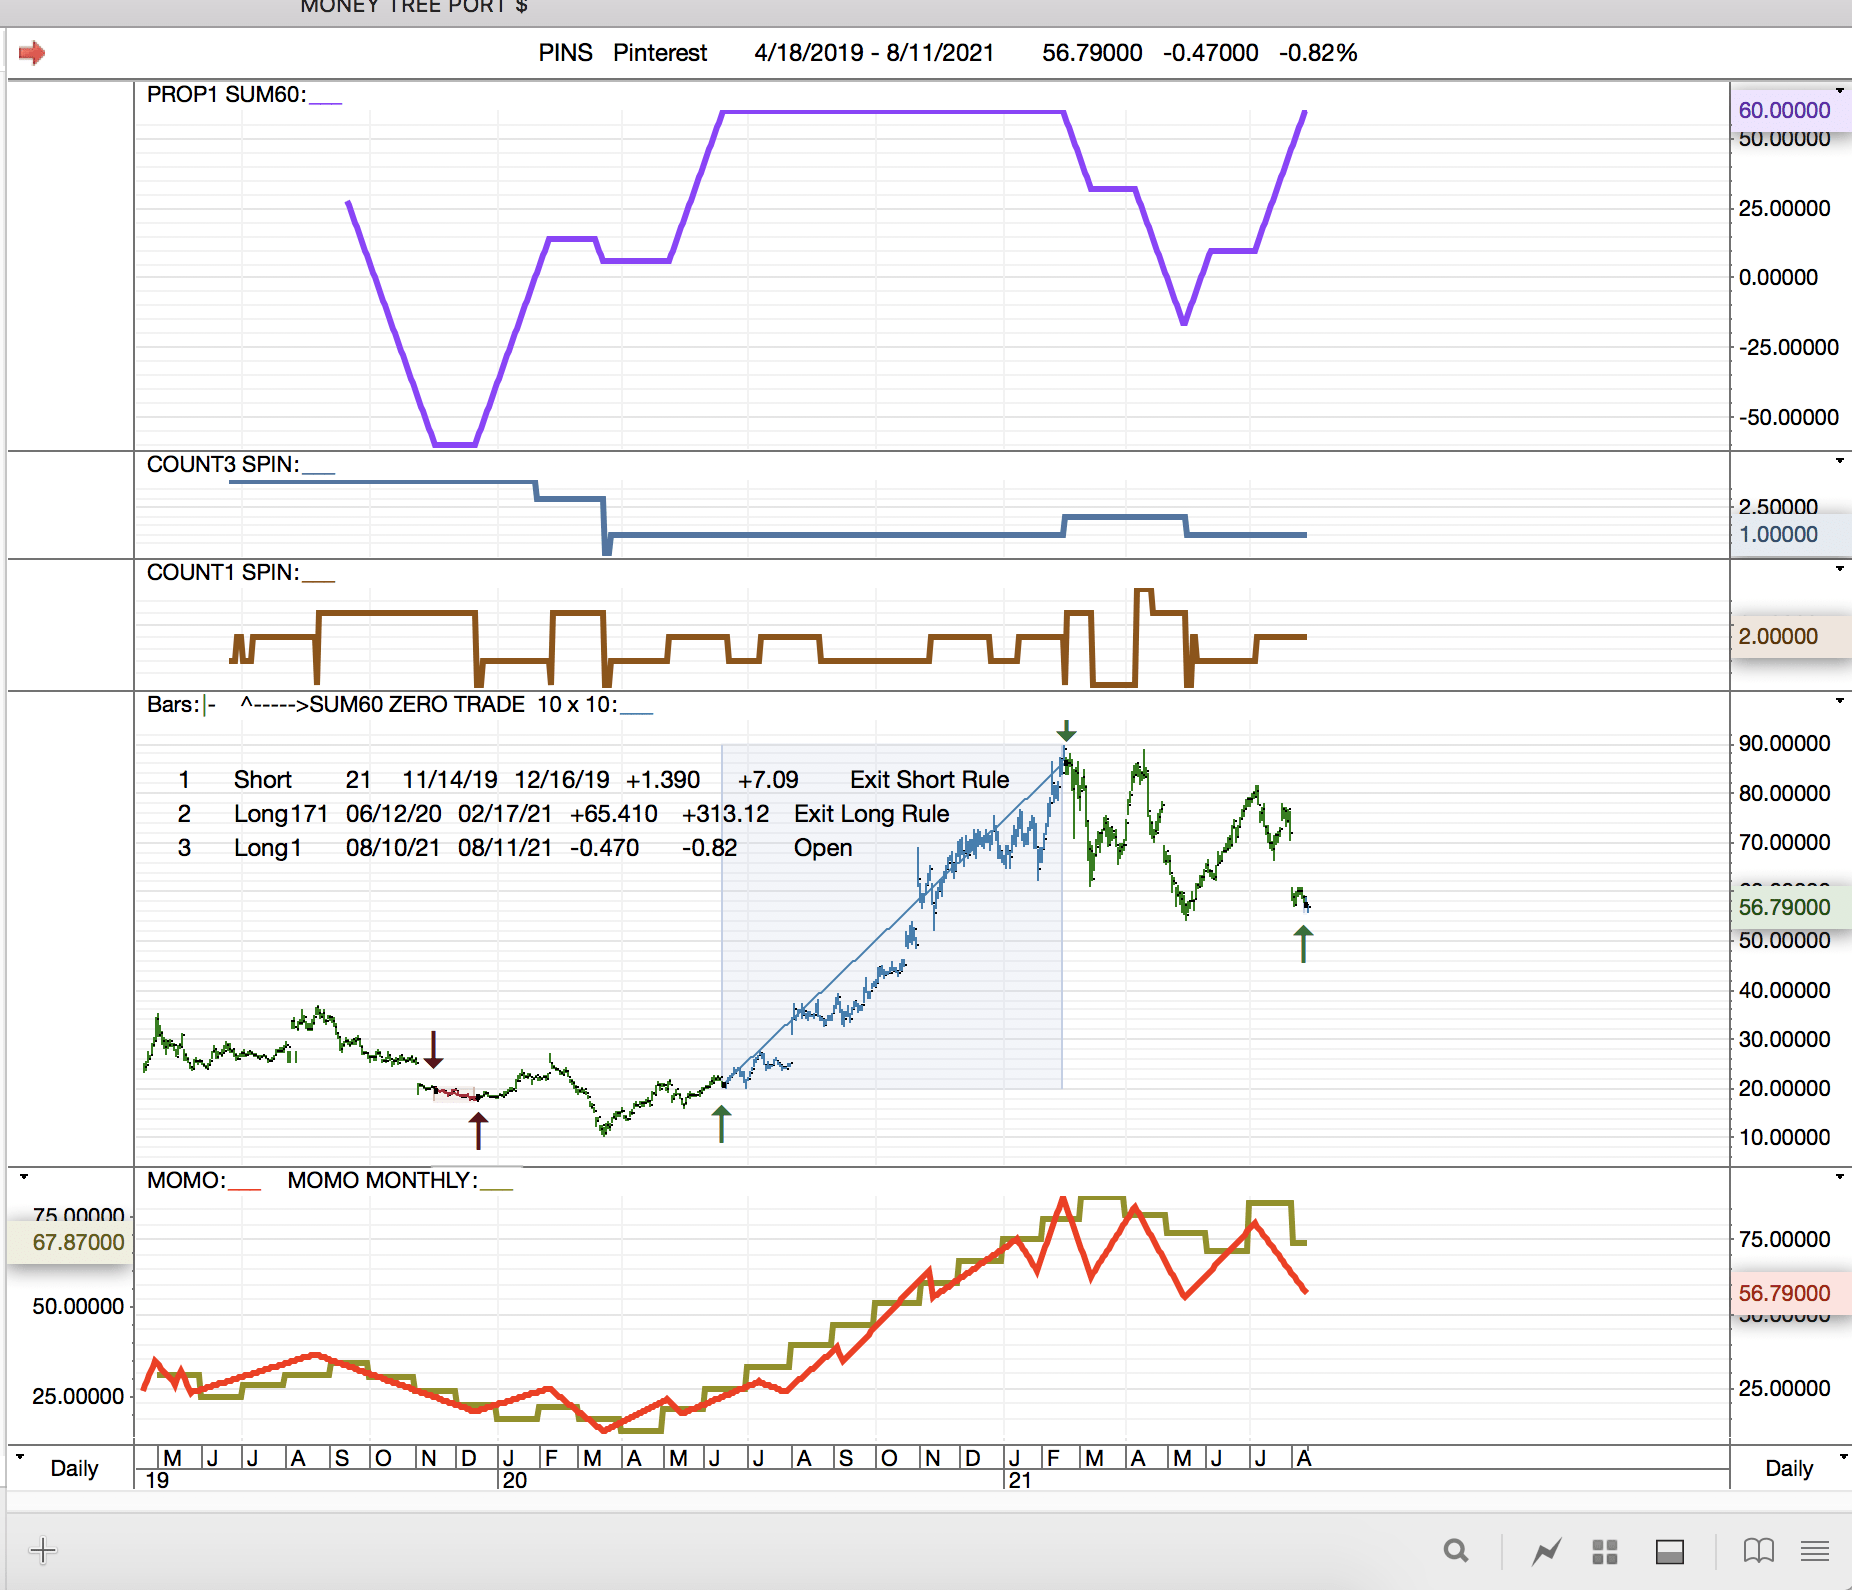Expand the PROP1 SUM60 pane scale dropdown
The height and width of the screenshot is (1590, 1852).
pos(1839,91)
